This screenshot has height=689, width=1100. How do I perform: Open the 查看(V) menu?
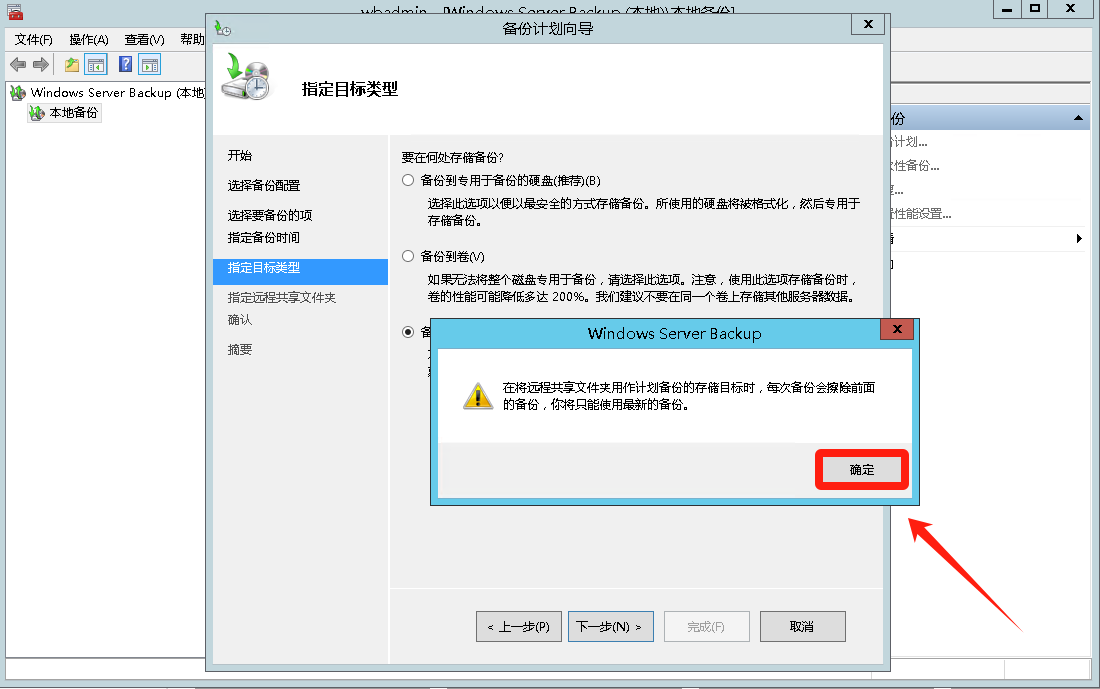(144, 39)
